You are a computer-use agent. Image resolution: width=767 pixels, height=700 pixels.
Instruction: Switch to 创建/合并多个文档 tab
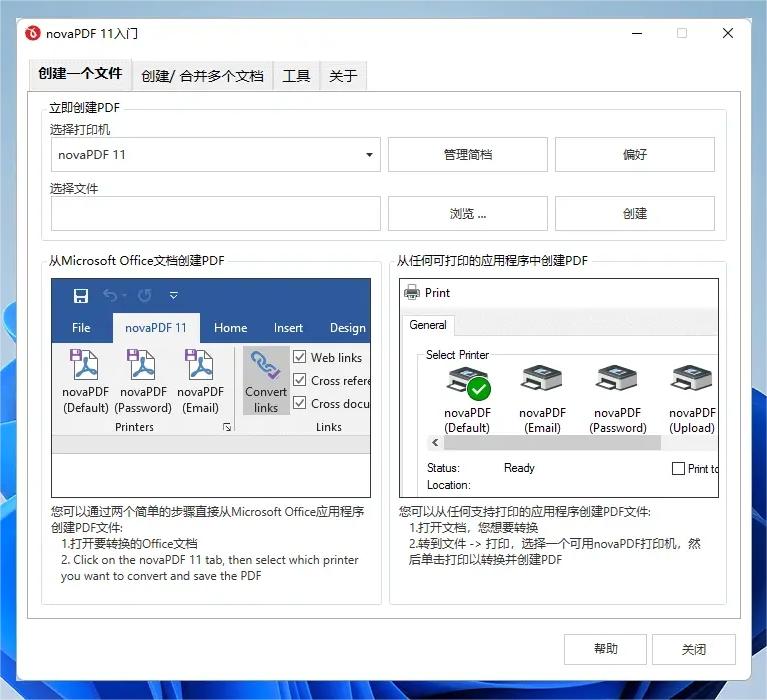202,76
